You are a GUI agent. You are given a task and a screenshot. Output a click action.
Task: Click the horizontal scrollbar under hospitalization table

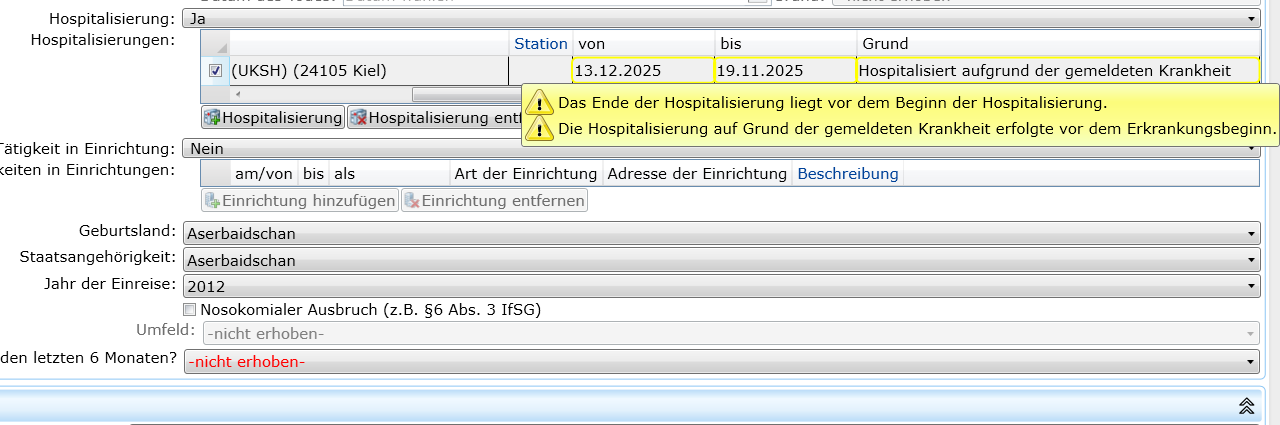point(465,94)
